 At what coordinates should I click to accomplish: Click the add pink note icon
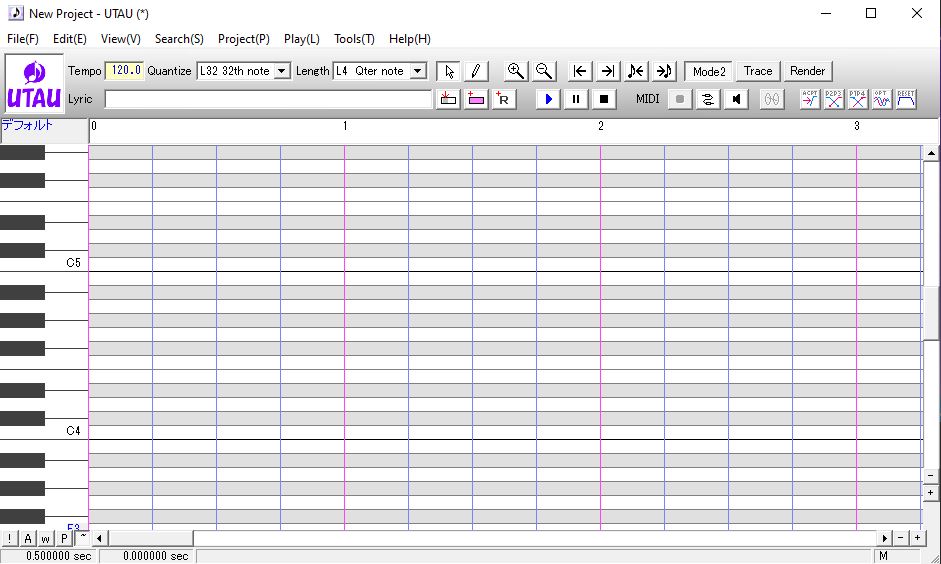click(476, 99)
